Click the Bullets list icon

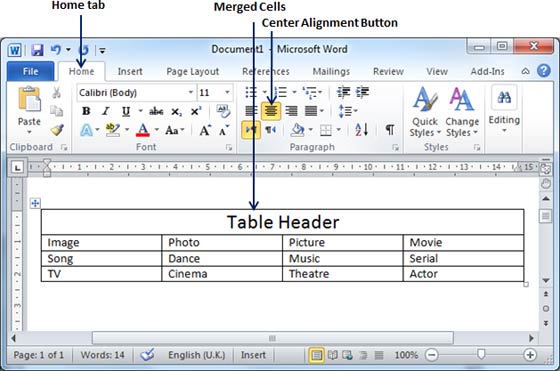tap(251, 92)
